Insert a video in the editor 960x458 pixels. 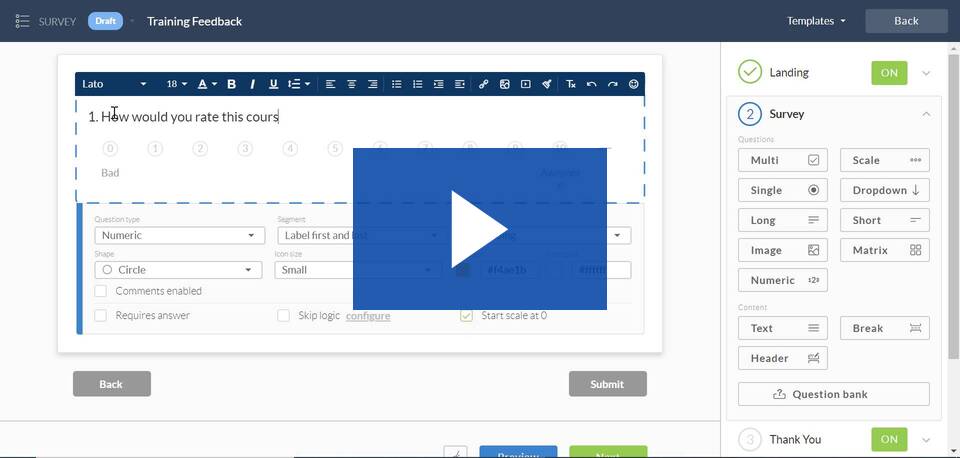click(525, 84)
